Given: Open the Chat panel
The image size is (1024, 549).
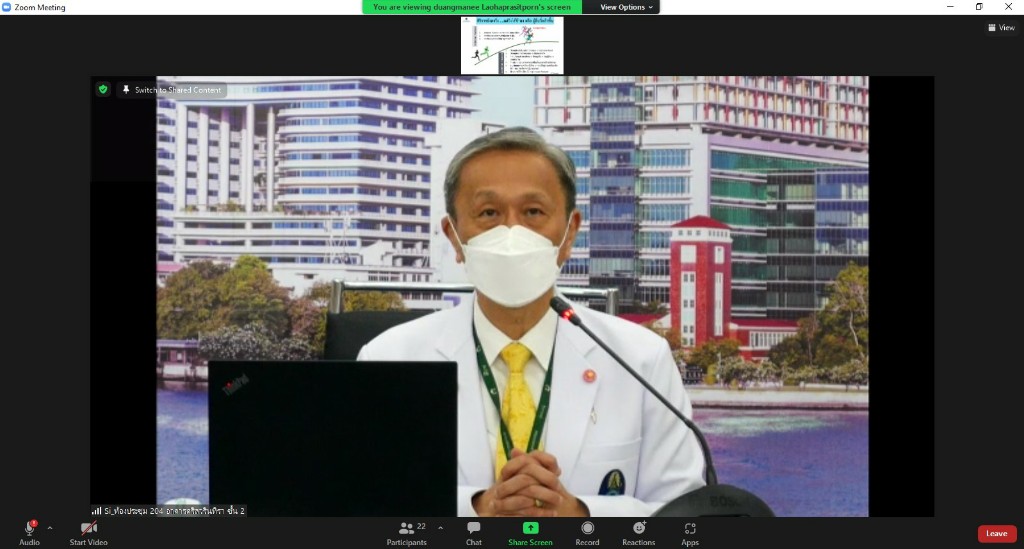Looking at the screenshot, I should click(x=474, y=532).
